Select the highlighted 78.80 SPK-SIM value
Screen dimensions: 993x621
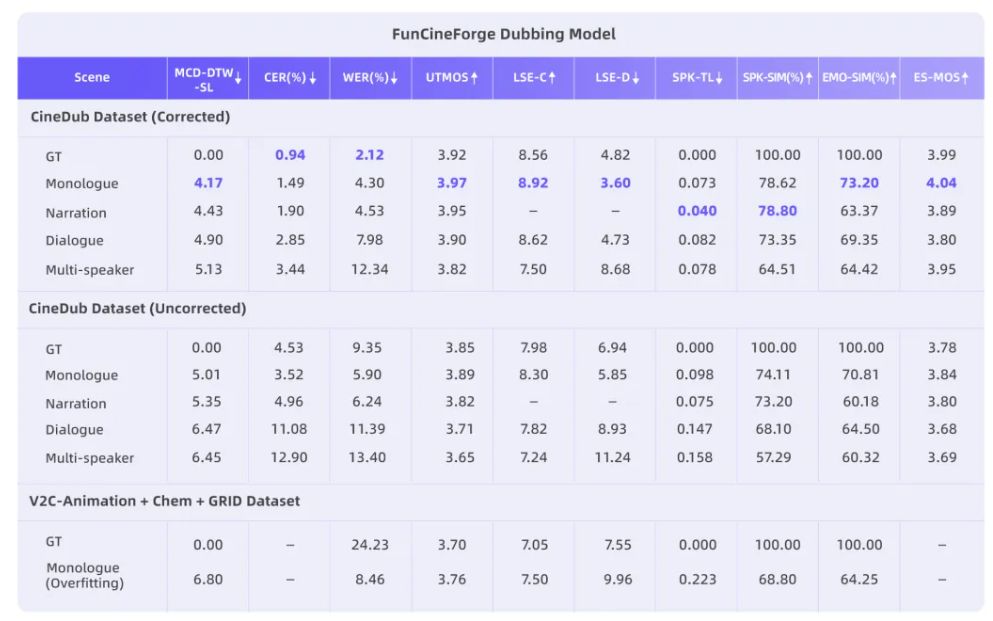coord(777,211)
